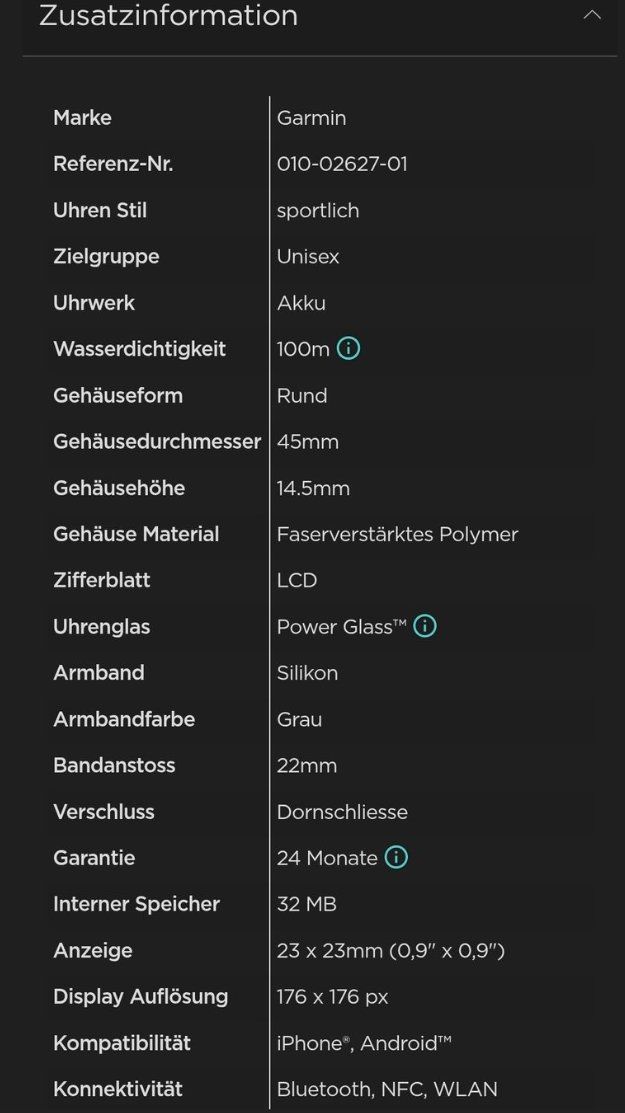The image size is (625, 1113).
Task: Click the Unisex Zielgruppe value
Action: click(308, 256)
